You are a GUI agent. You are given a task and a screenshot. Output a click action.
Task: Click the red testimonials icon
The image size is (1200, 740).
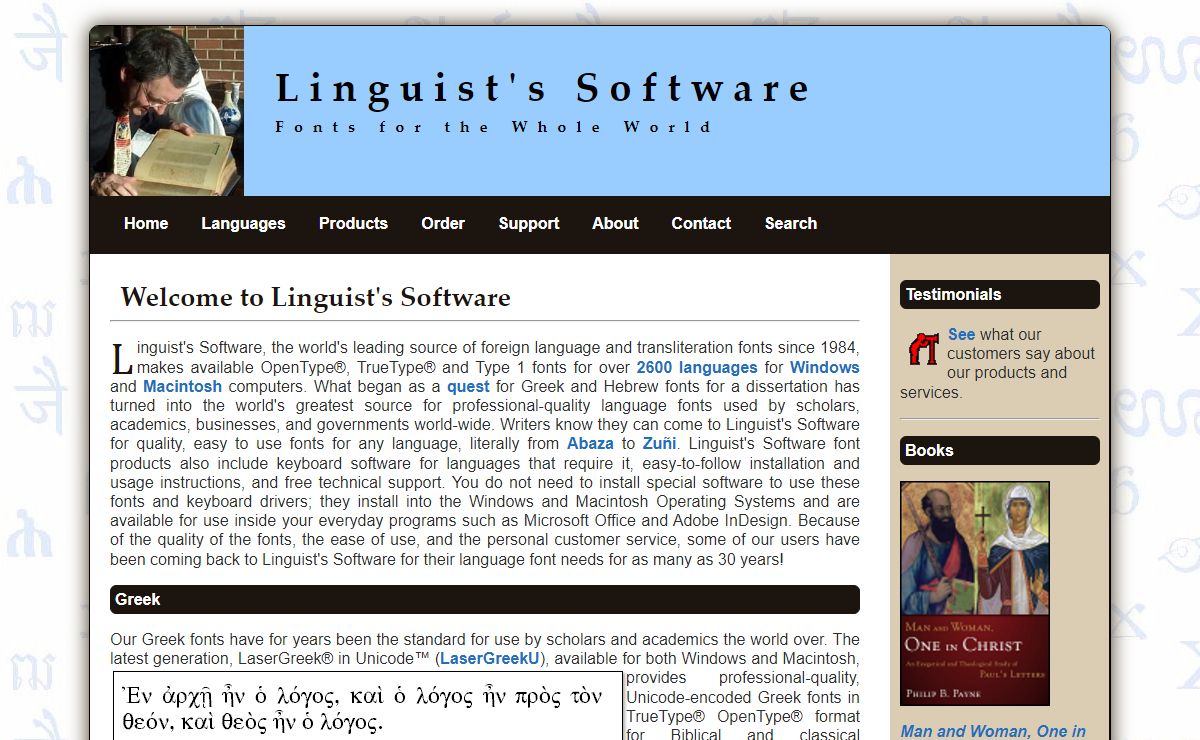923,349
